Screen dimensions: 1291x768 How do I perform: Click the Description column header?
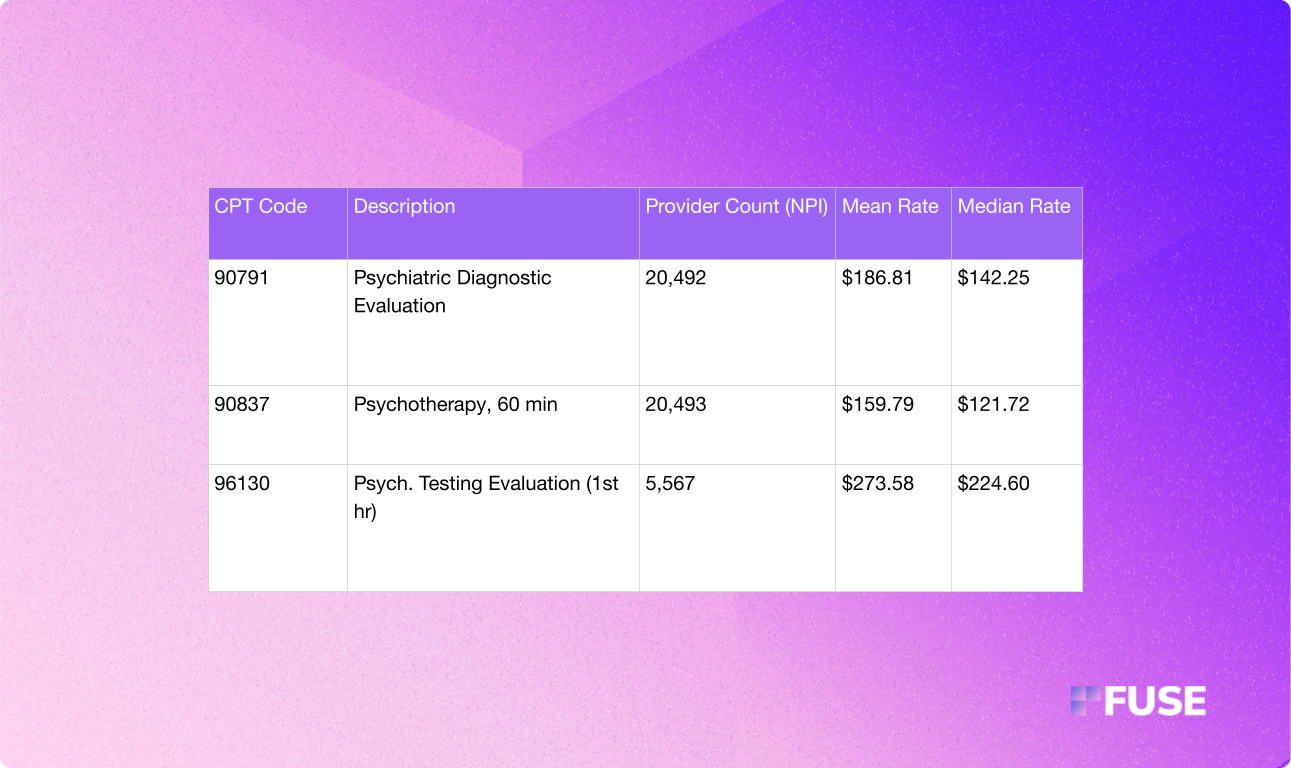[x=404, y=206]
